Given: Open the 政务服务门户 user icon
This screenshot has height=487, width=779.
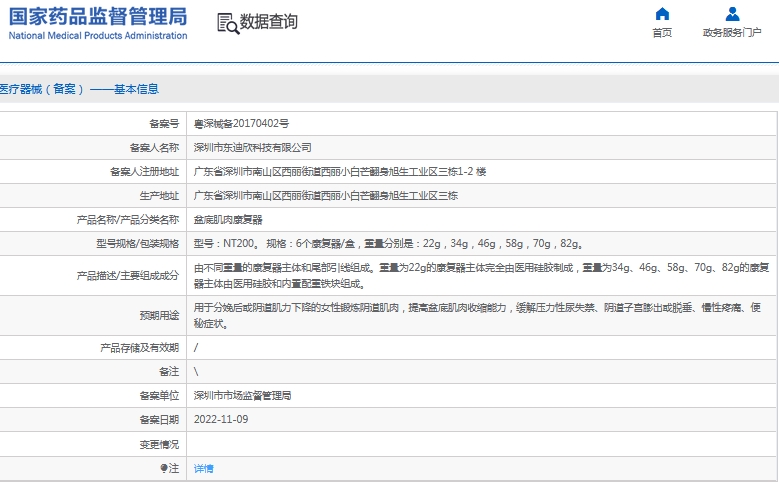Looking at the screenshot, I should pos(732,13).
